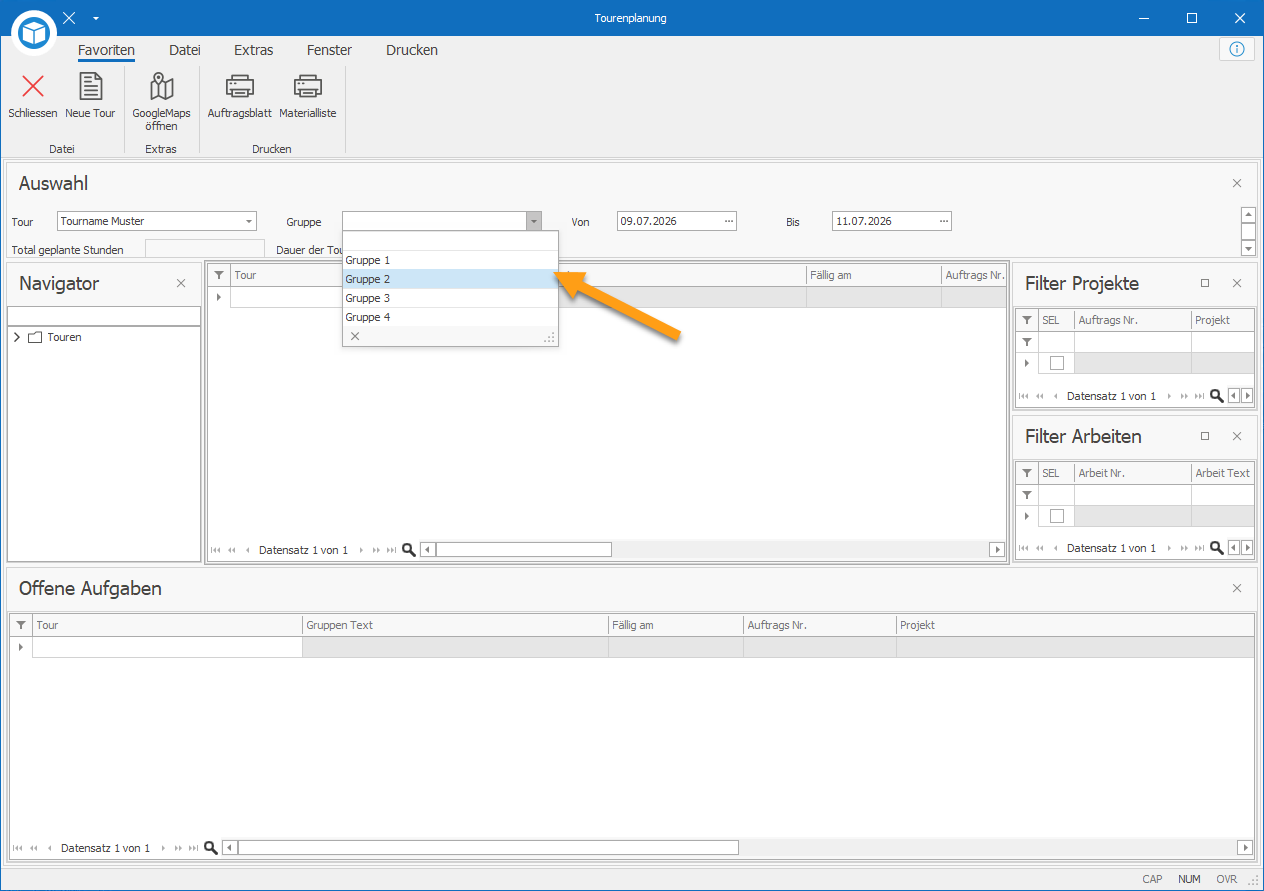The height and width of the screenshot is (891, 1264).
Task: Tick SEL checkbox in Filter Arbeiten row
Action: click(x=1056, y=516)
